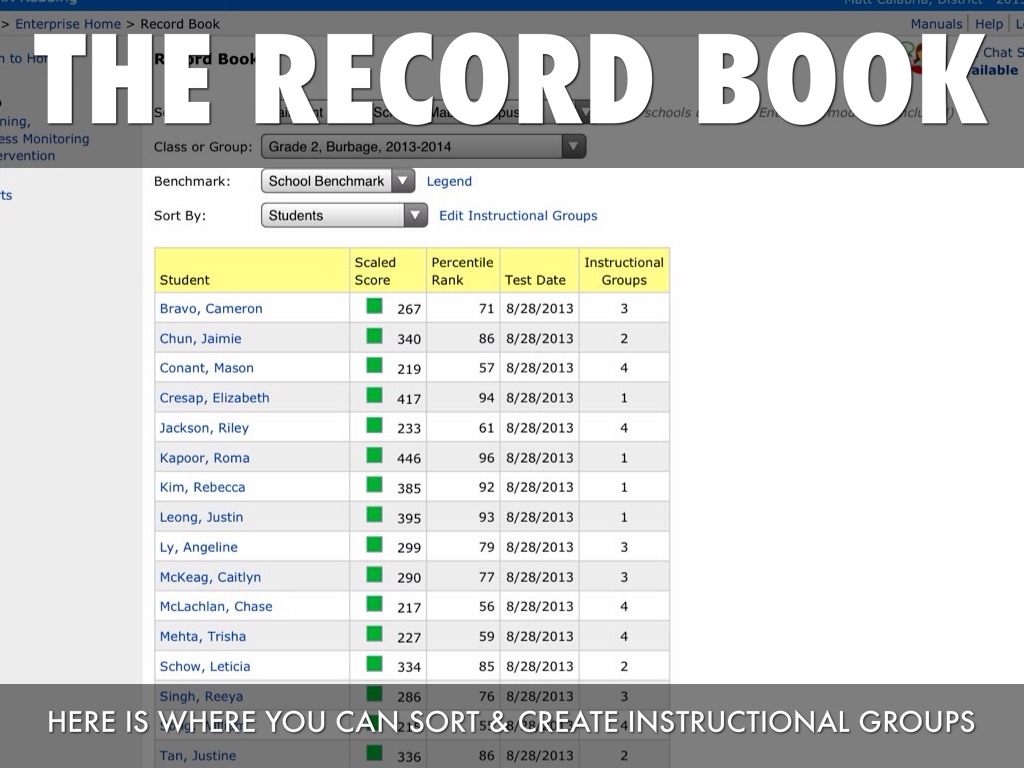Viewport: 1024px width, 768px height.
Task: Open student record for Chun, Jaimie
Action: pos(200,338)
